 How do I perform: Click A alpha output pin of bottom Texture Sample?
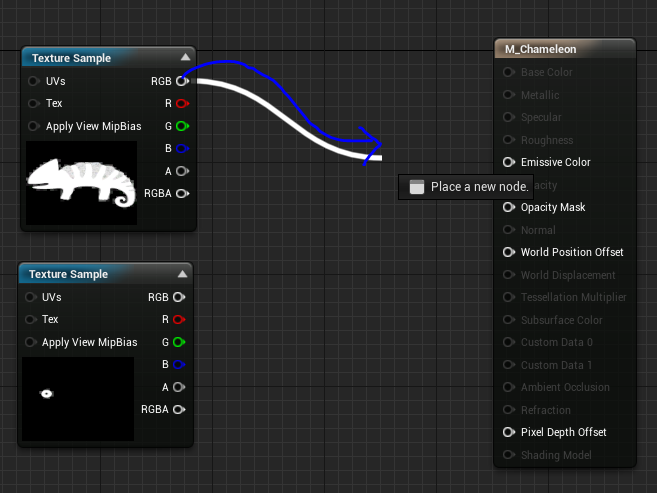(x=179, y=387)
